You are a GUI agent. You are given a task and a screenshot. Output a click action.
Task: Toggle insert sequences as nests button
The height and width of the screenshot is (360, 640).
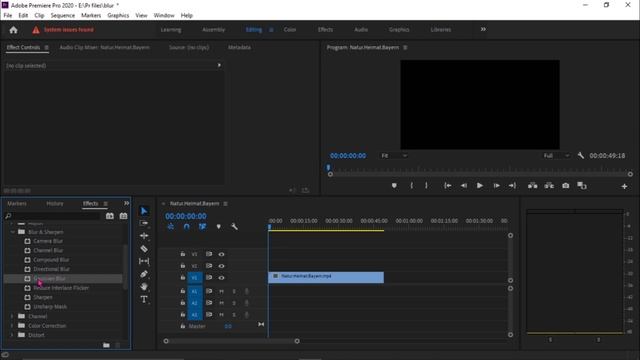pyautogui.click(x=171, y=227)
